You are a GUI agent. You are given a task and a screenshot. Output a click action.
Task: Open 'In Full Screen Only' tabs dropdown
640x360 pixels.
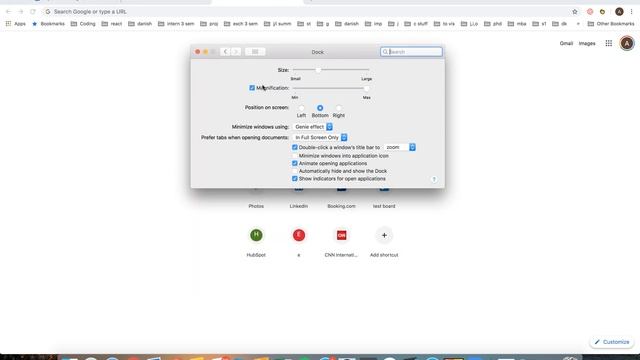pyautogui.click(x=320, y=138)
